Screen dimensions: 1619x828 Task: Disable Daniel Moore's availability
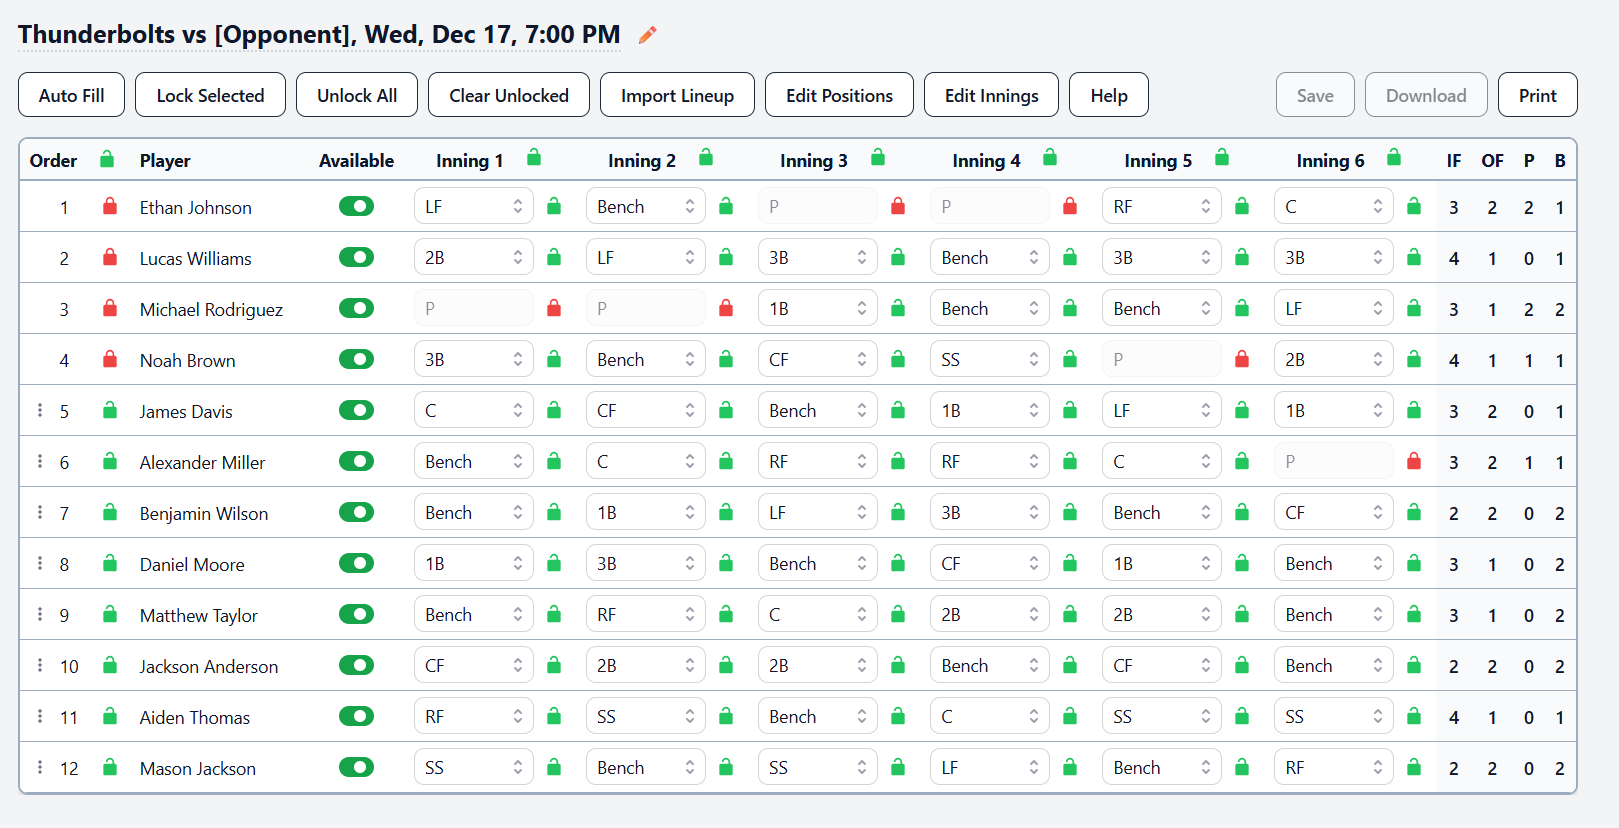pyautogui.click(x=356, y=563)
